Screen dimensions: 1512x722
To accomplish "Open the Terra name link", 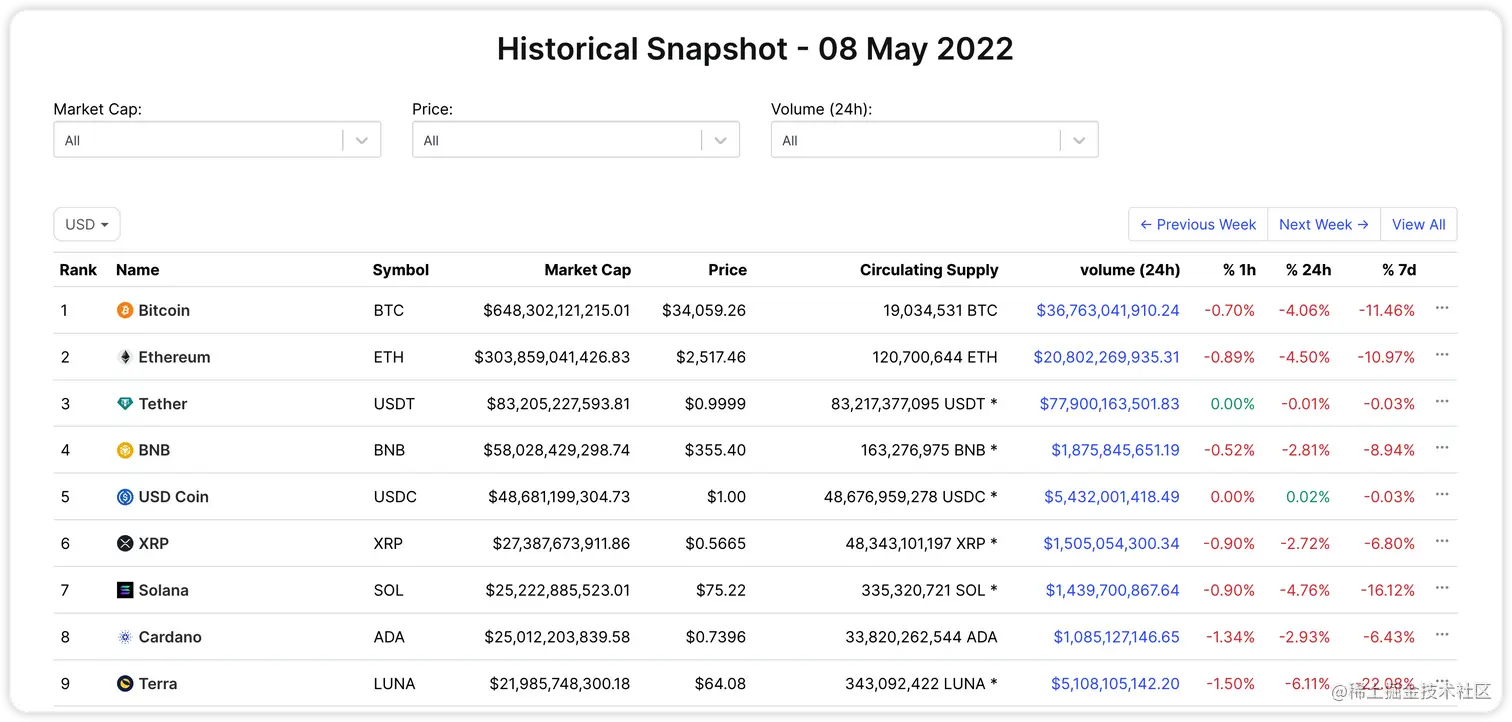I will (158, 684).
